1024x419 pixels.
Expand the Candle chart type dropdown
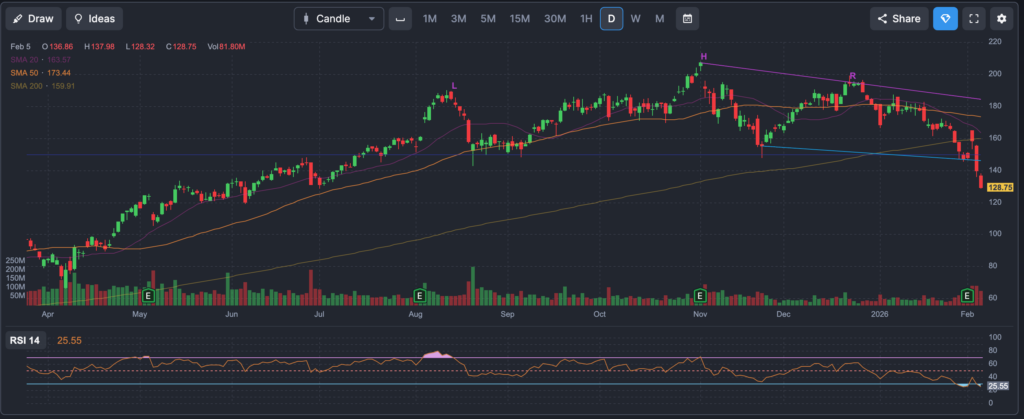pyautogui.click(x=339, y=18)
